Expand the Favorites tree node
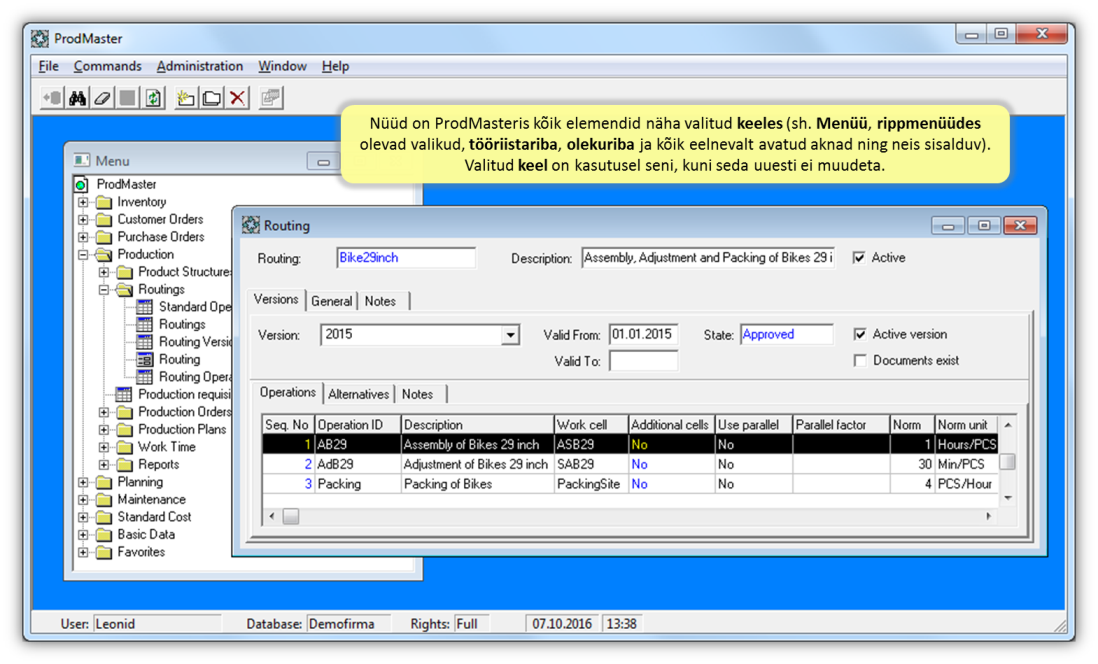Screen dimensions: 1098x664 (x=83, y=553)
